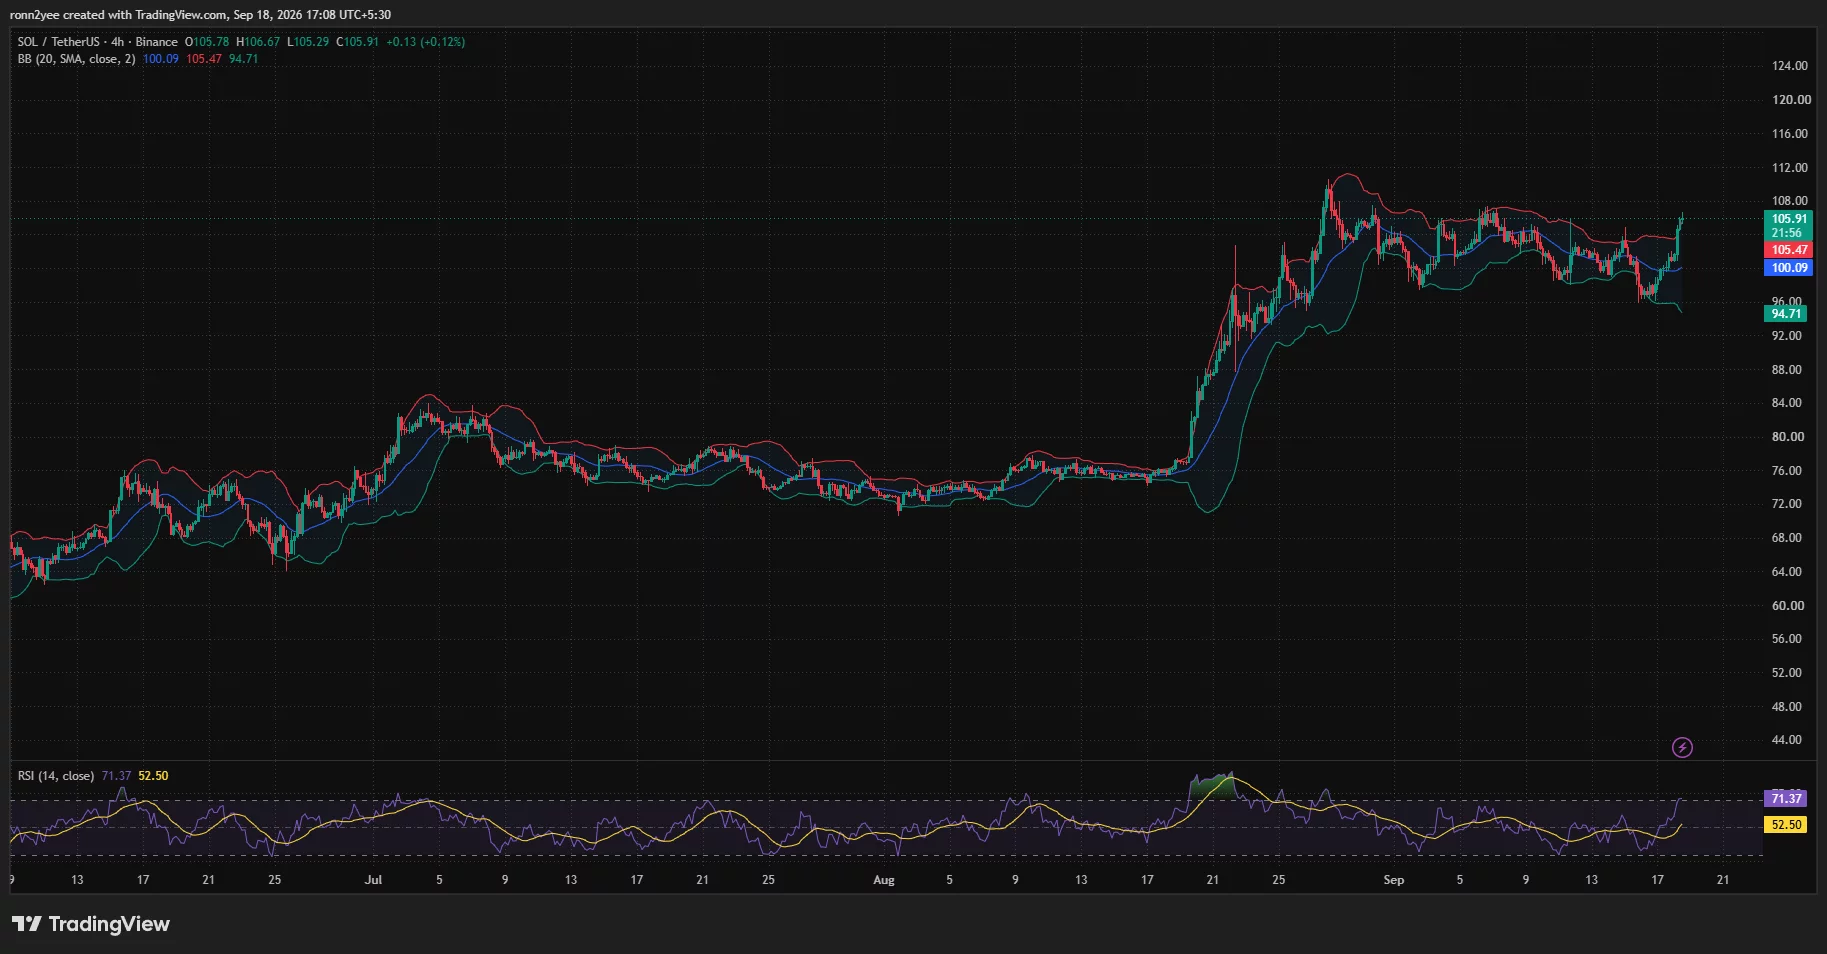Click the high value H106.67

258,42
